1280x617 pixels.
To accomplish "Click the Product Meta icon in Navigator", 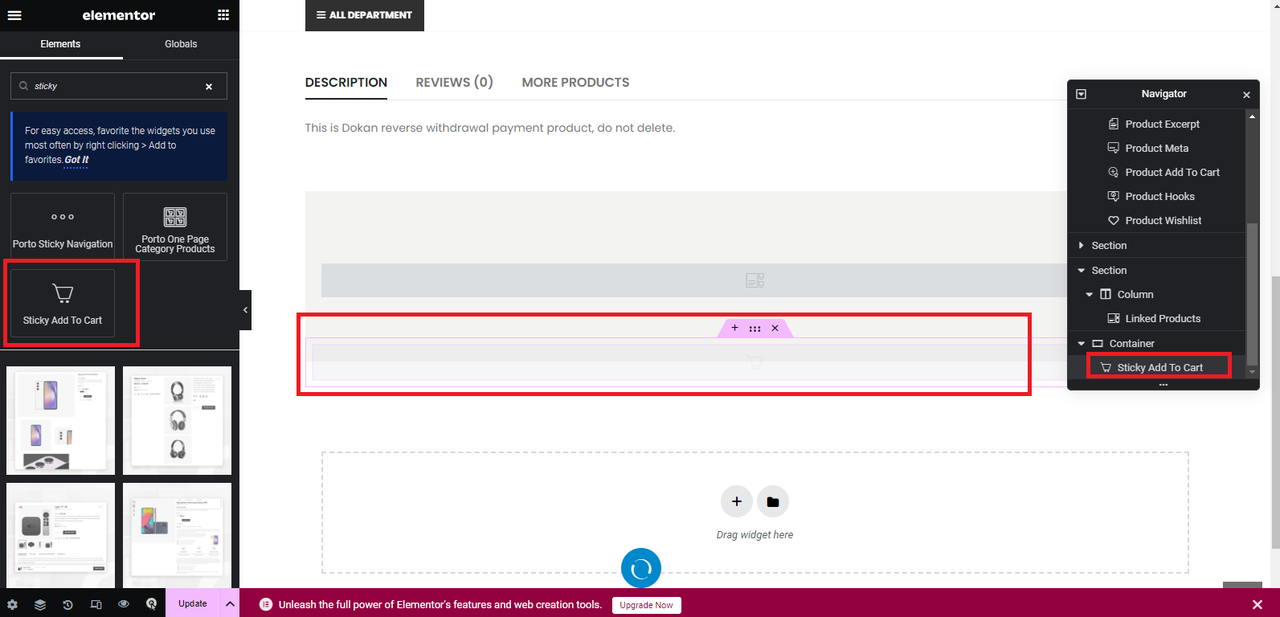I will 1115,148.
